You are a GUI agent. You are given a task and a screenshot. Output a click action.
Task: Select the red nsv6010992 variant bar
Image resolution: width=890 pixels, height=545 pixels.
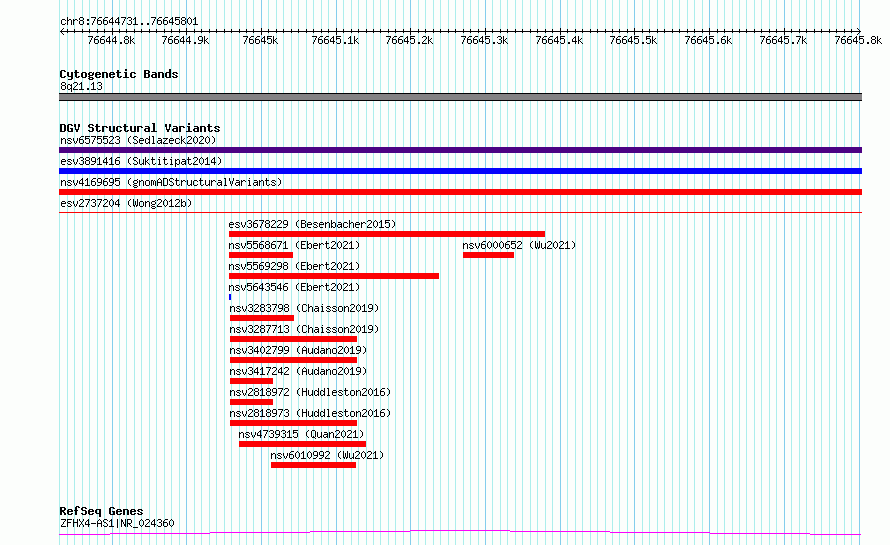pyautogui.click(x=313, y=465)
